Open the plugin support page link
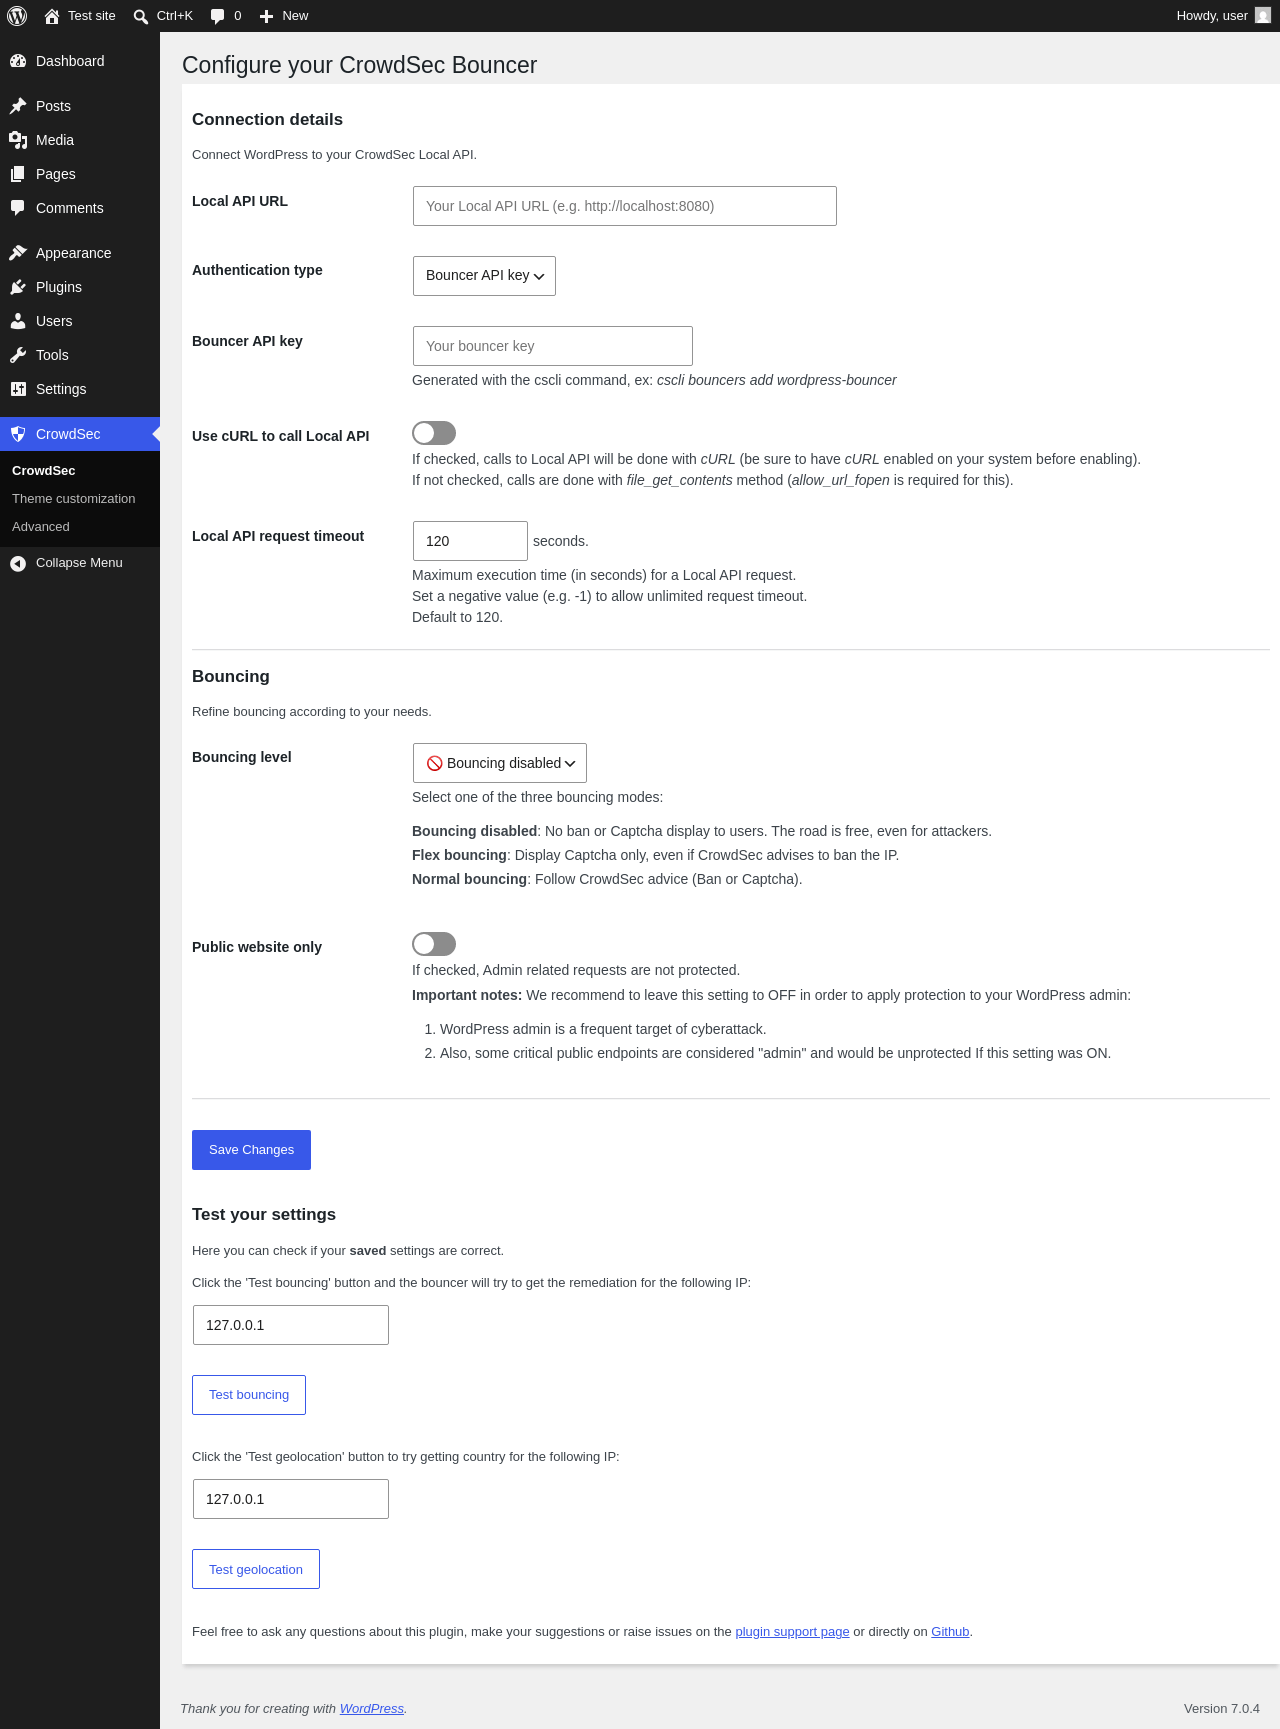Viewport: 1280px width, 1729px height. (x=792, y=1632)
